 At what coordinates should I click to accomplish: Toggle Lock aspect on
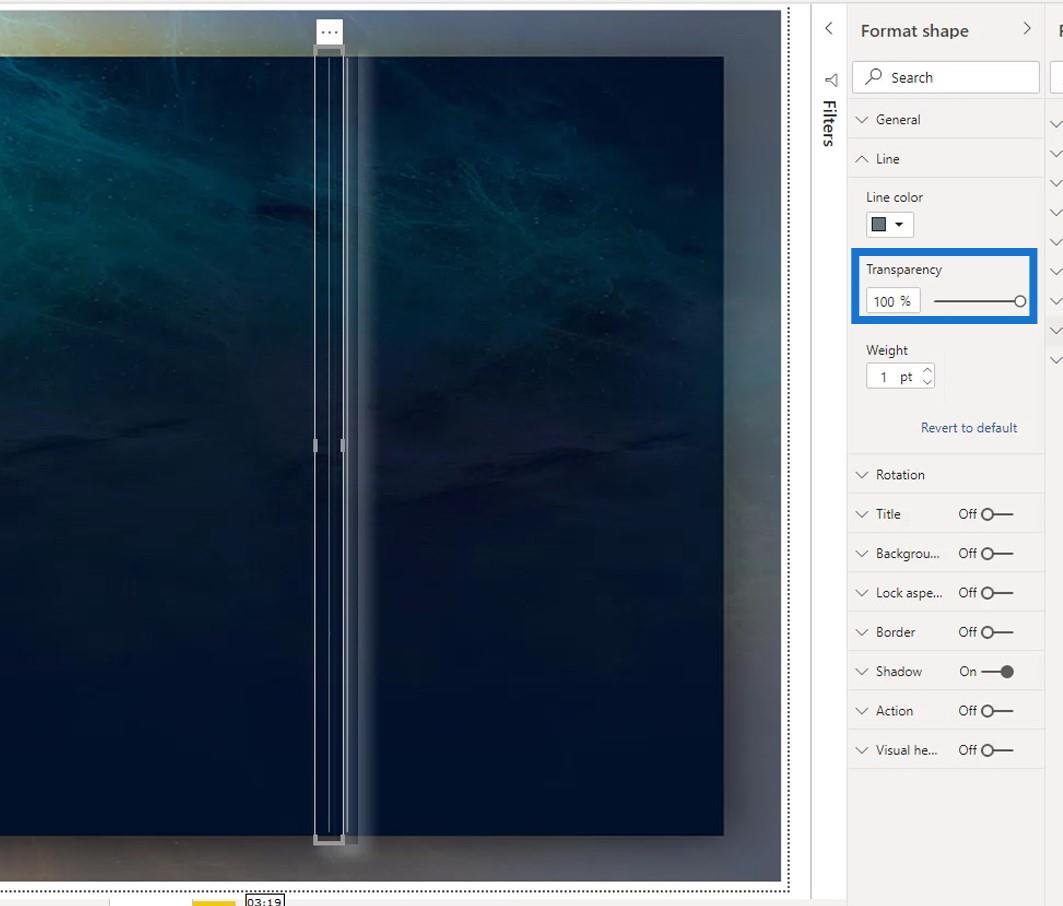[x=997, y=593]
